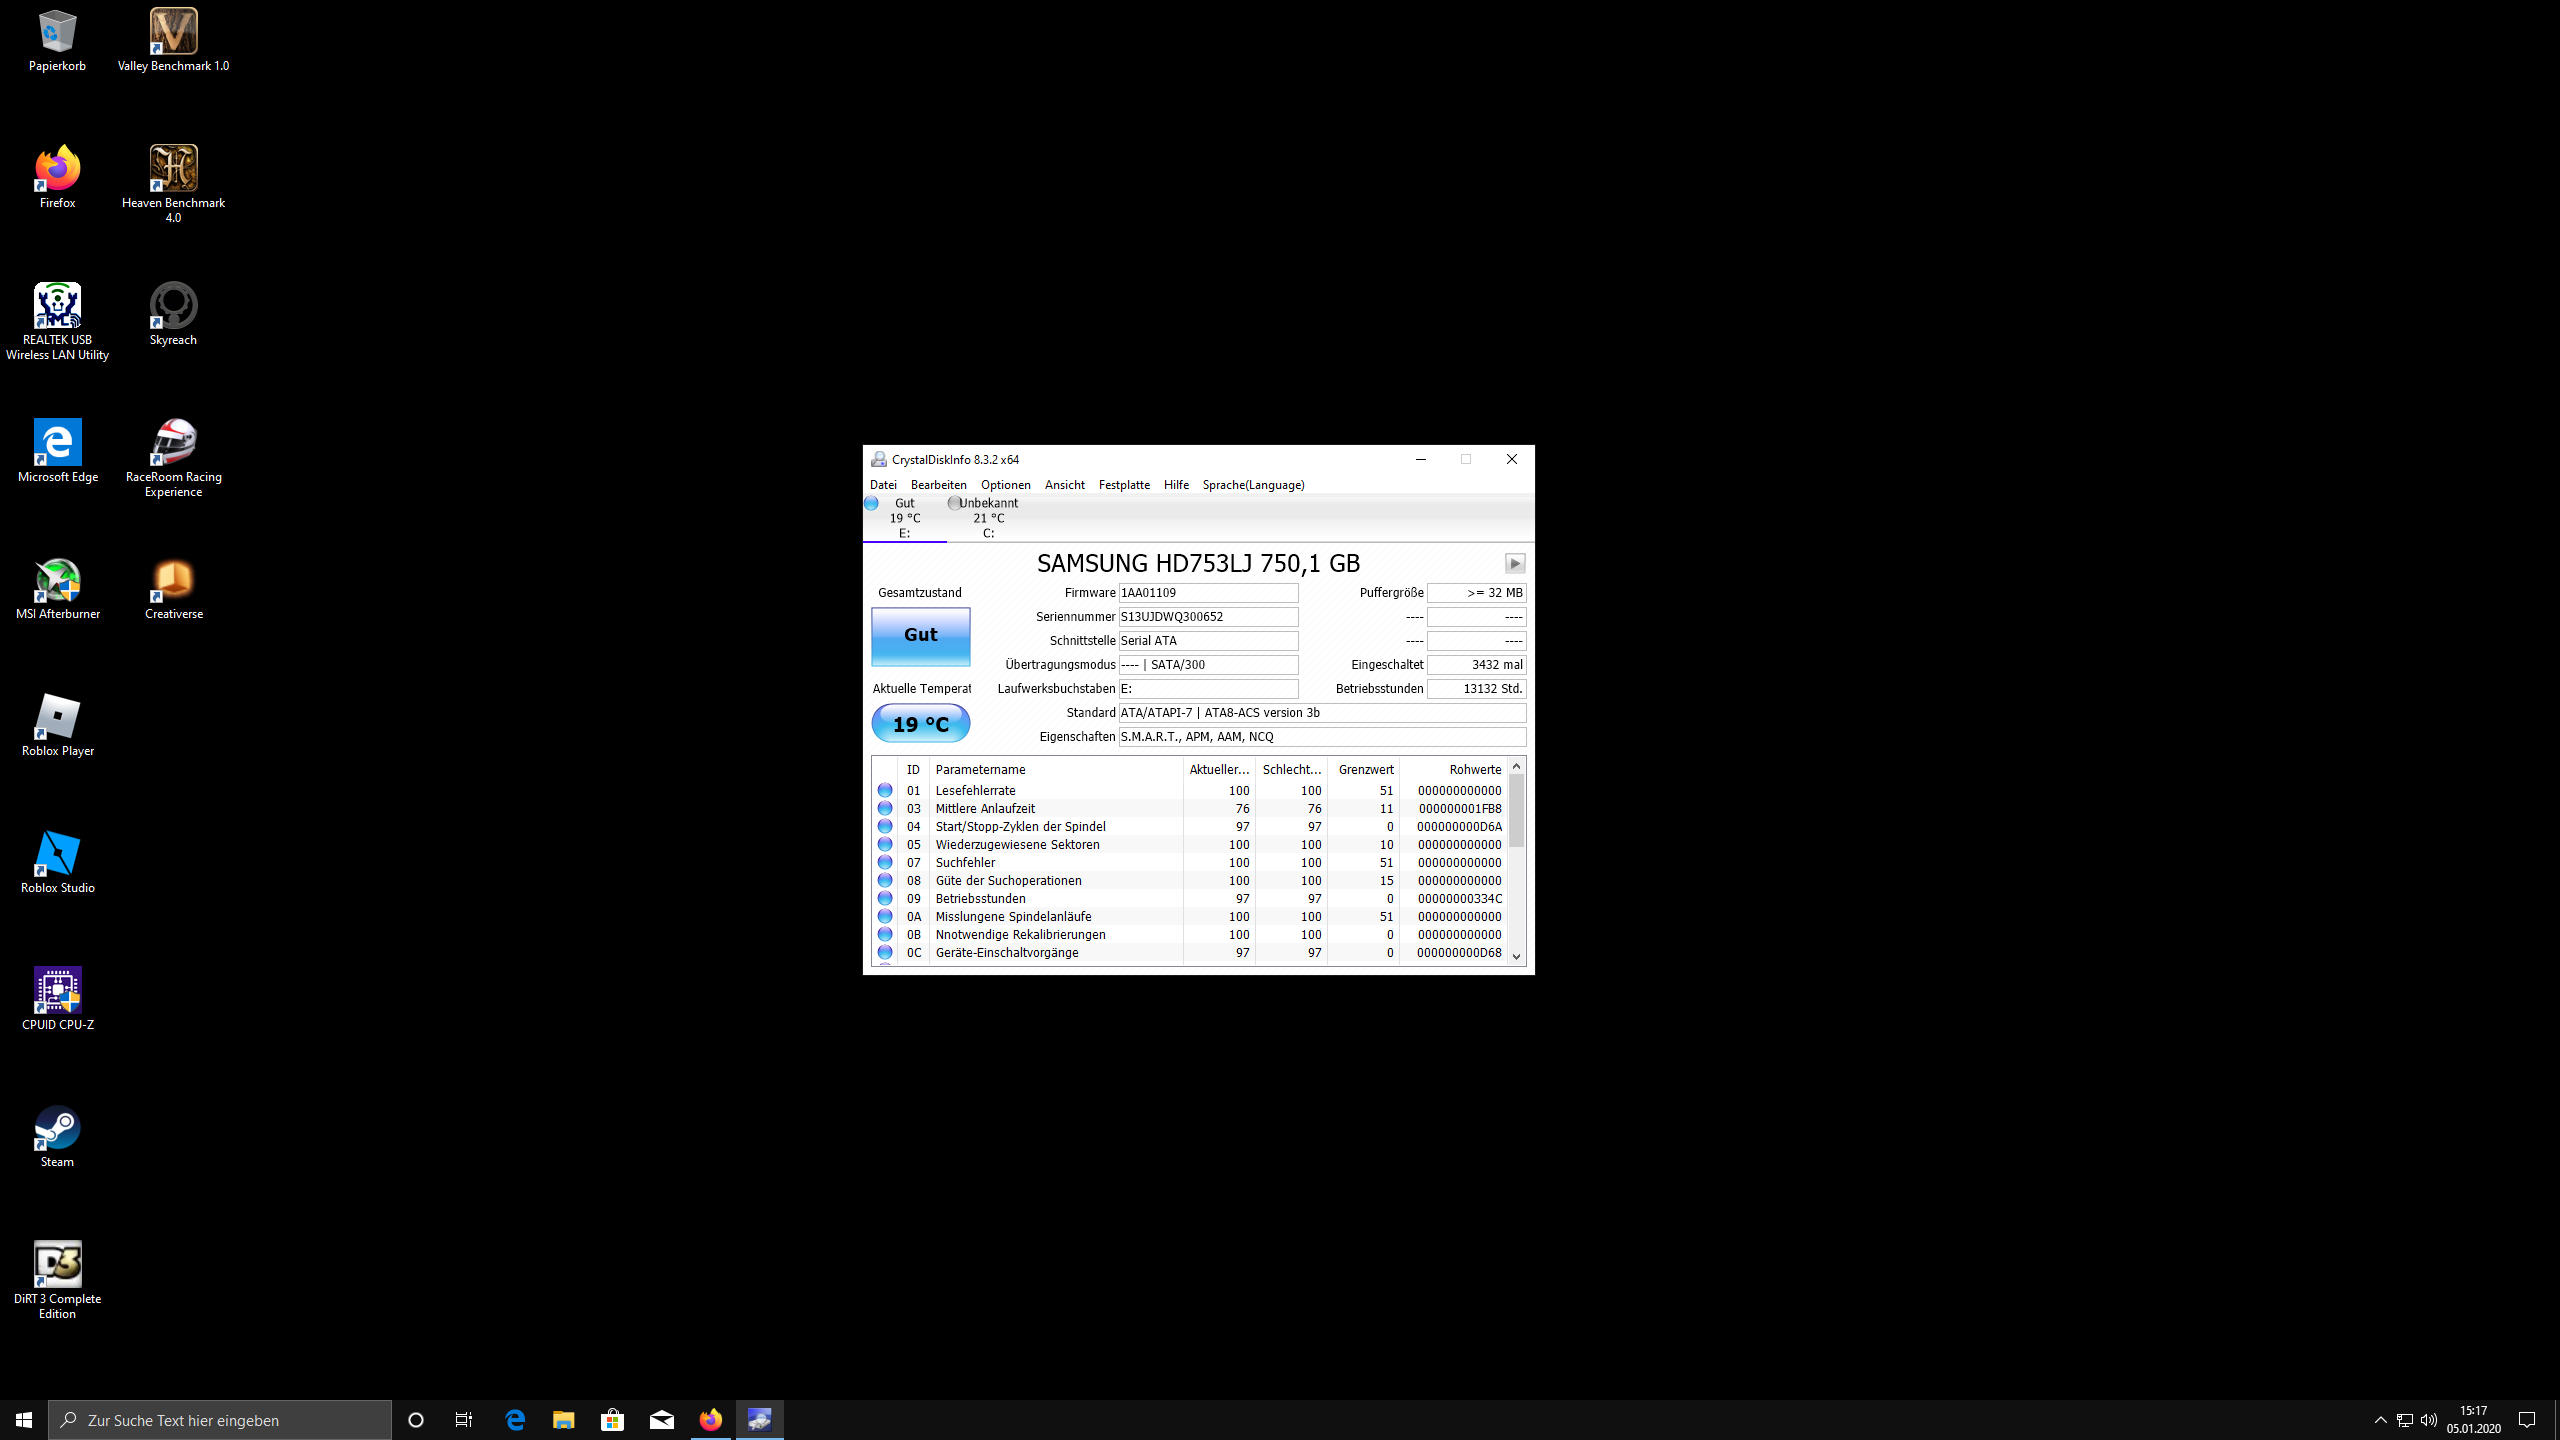Open Heaven Benchmark 4.0 icon
2560x1440 pixels.
tap(173, 169)
